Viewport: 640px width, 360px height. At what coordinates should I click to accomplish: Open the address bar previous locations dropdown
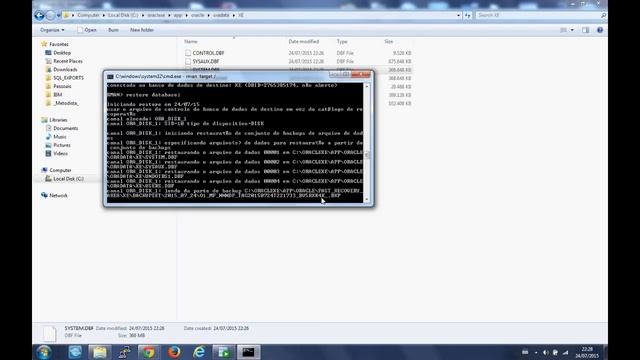coord(458,15)
